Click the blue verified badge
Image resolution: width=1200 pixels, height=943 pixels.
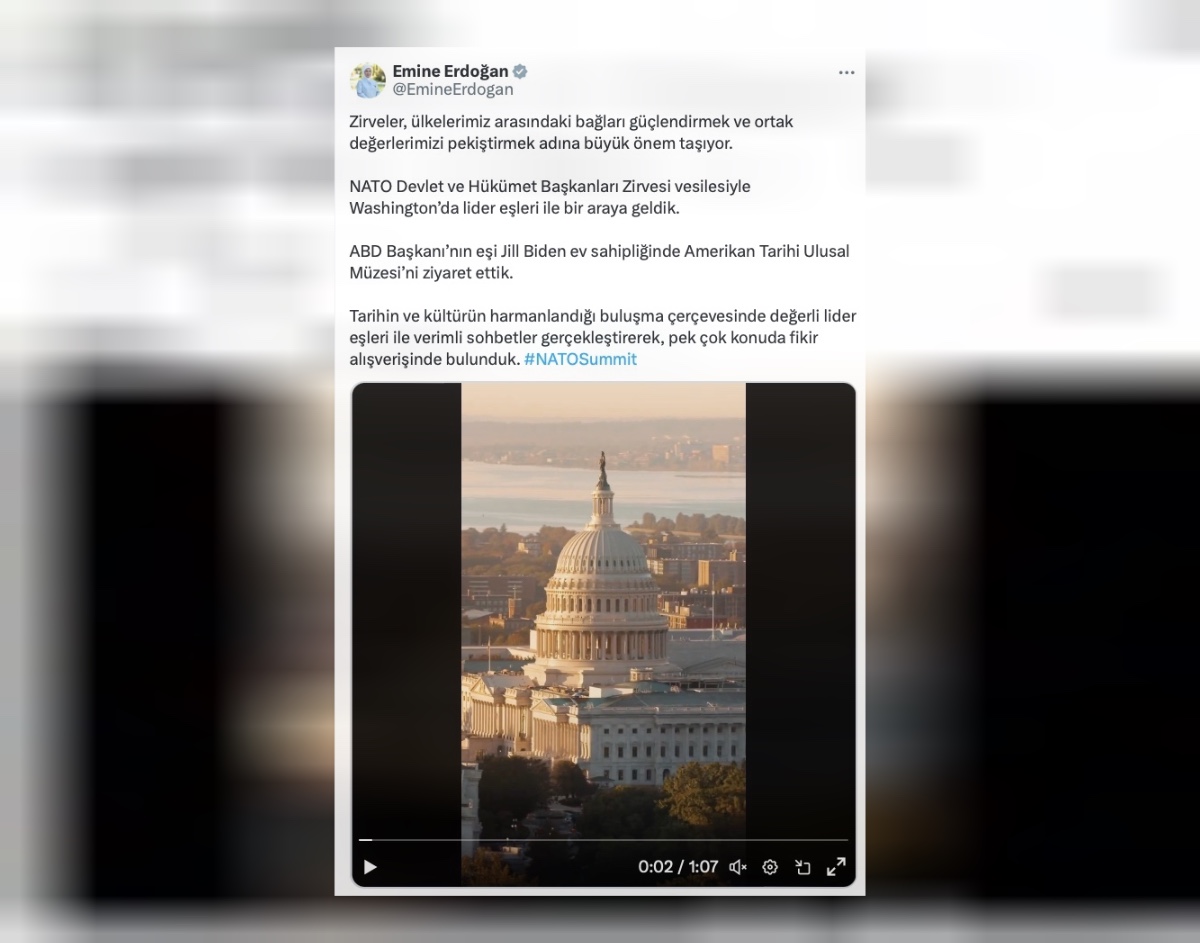[x=520, y=71]
